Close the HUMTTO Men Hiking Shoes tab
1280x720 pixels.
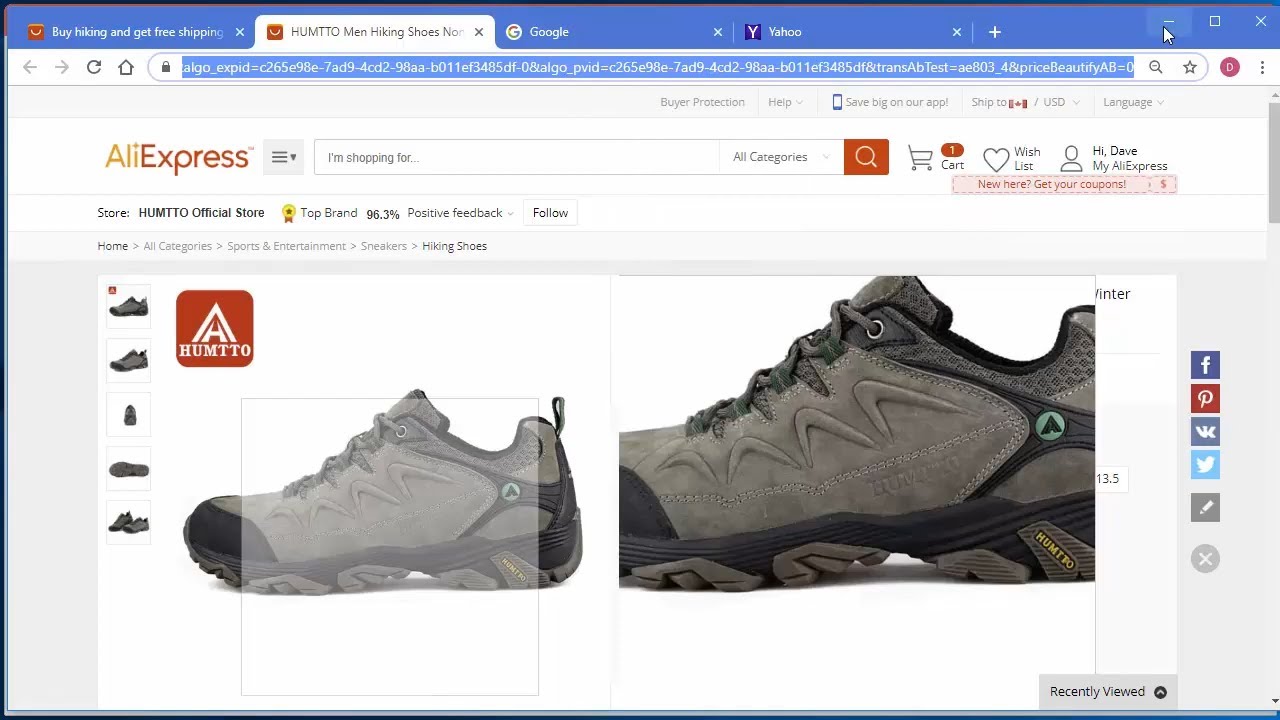(479, 32)
